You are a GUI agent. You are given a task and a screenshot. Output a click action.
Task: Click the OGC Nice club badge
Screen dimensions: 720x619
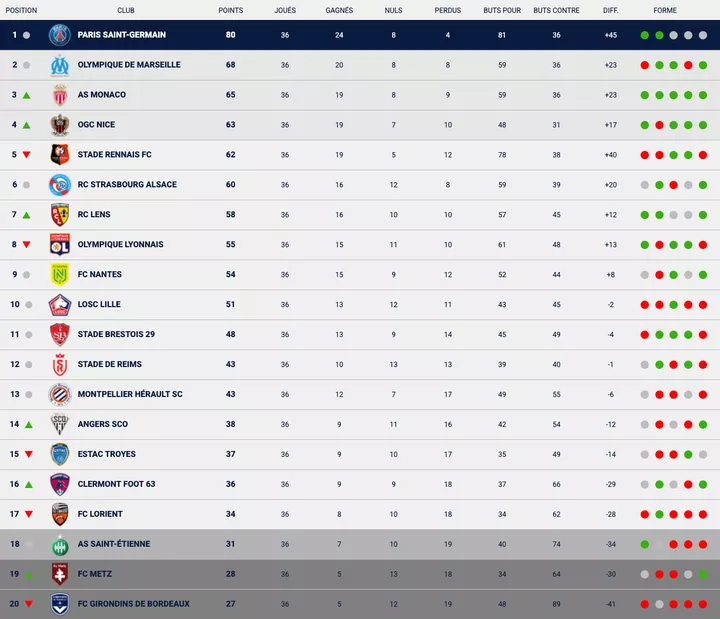(60, 125)
